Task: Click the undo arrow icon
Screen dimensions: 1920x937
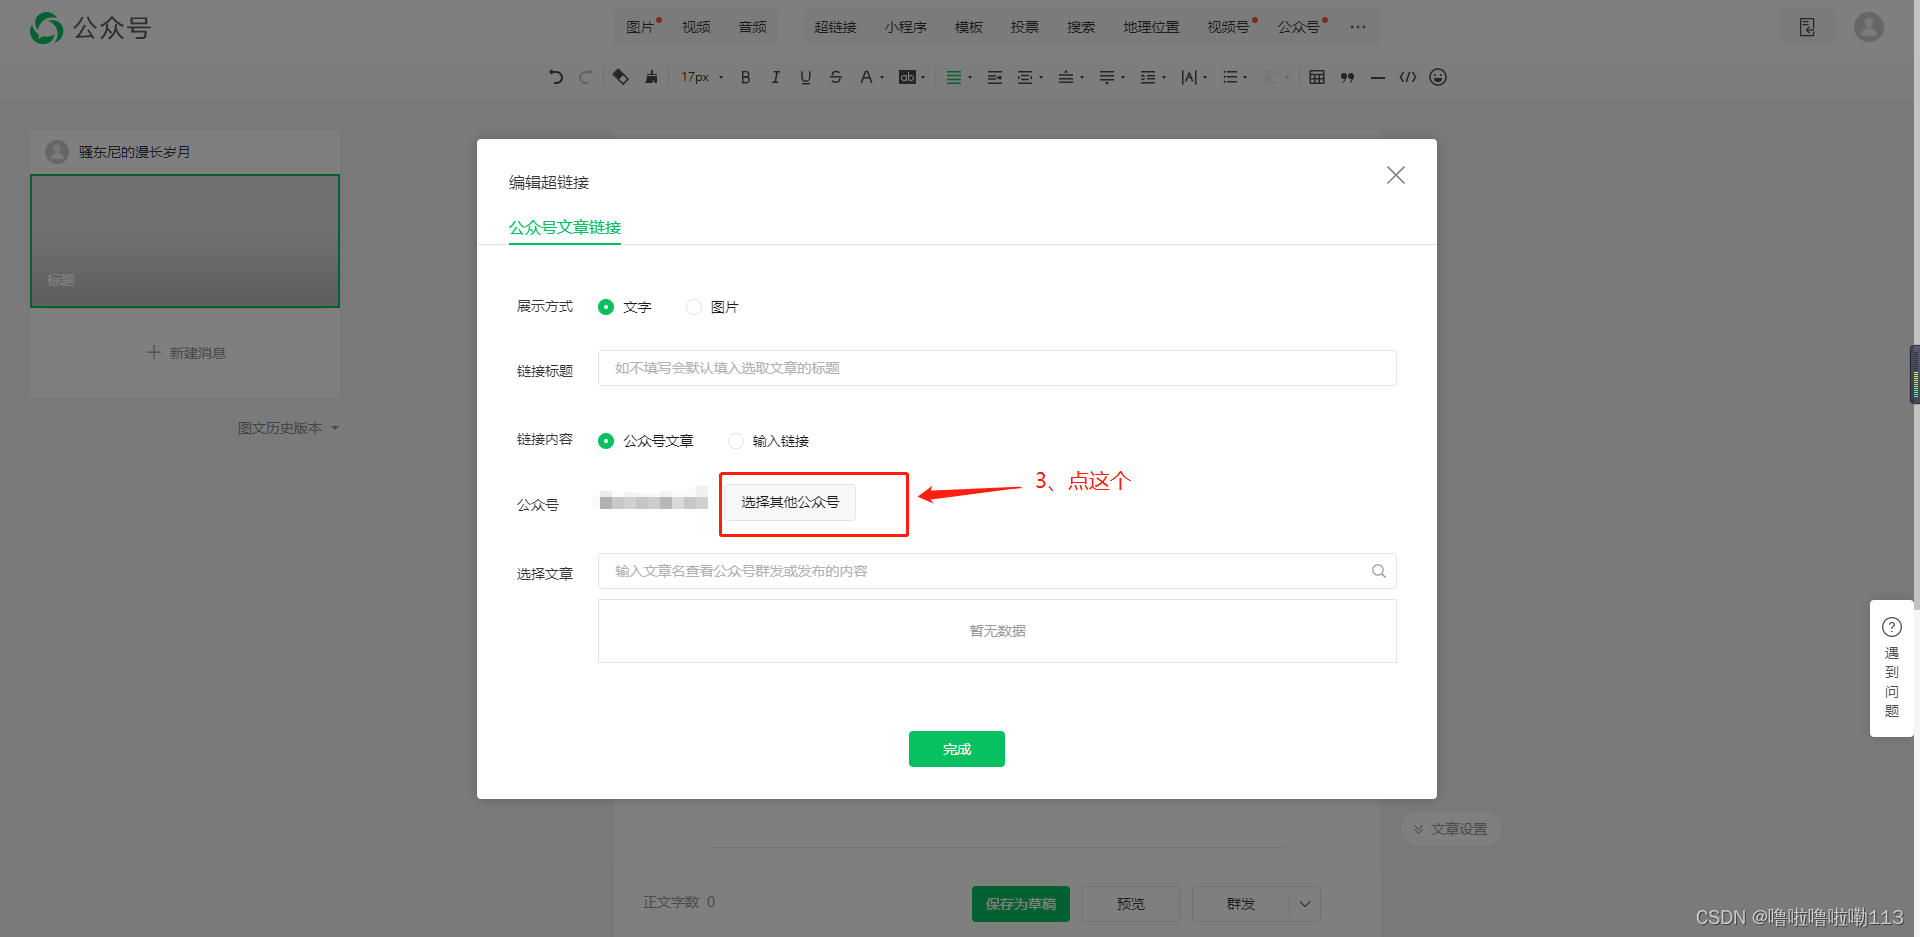Action: [556, 77]
